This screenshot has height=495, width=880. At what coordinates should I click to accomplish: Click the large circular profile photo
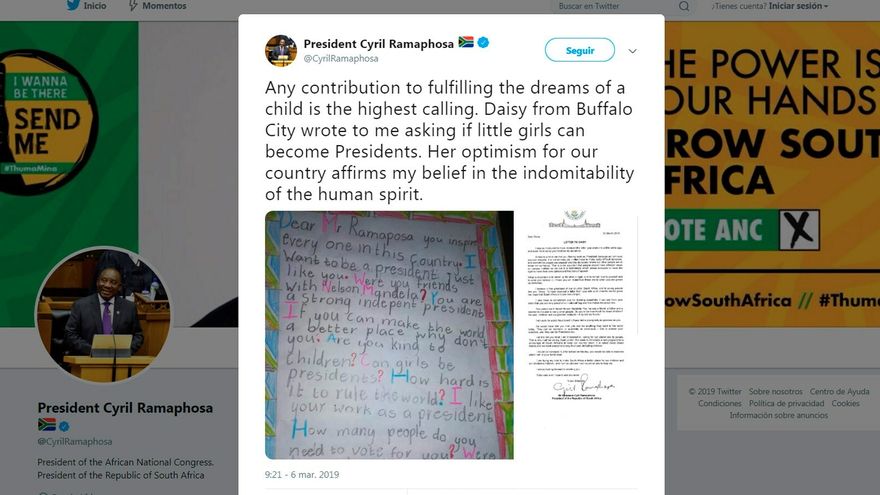pyautogui.click(x=104, y=315)
